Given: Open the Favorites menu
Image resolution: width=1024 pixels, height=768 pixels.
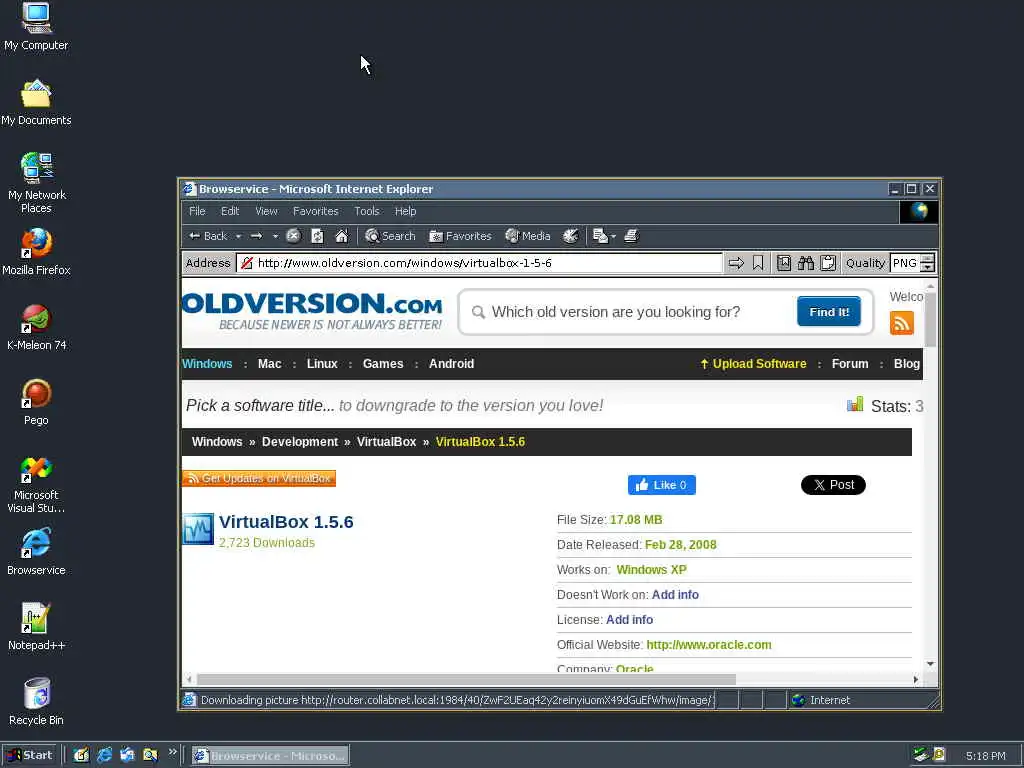Looking at the screenshot, I should tap(315, 211).
